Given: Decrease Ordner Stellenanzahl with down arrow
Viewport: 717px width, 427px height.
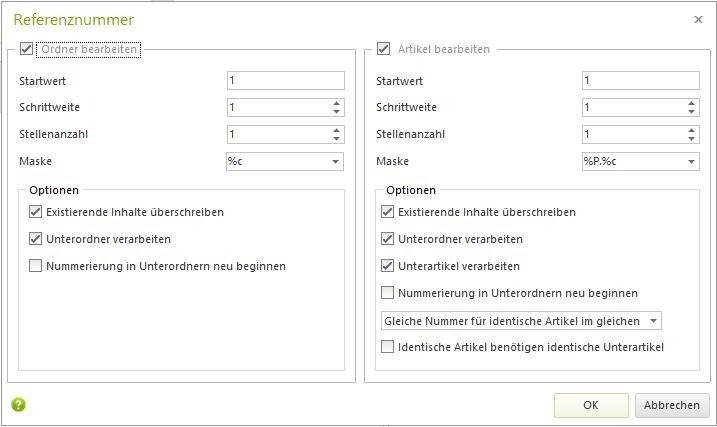Looking at the screenshot, I should point(336,138).
